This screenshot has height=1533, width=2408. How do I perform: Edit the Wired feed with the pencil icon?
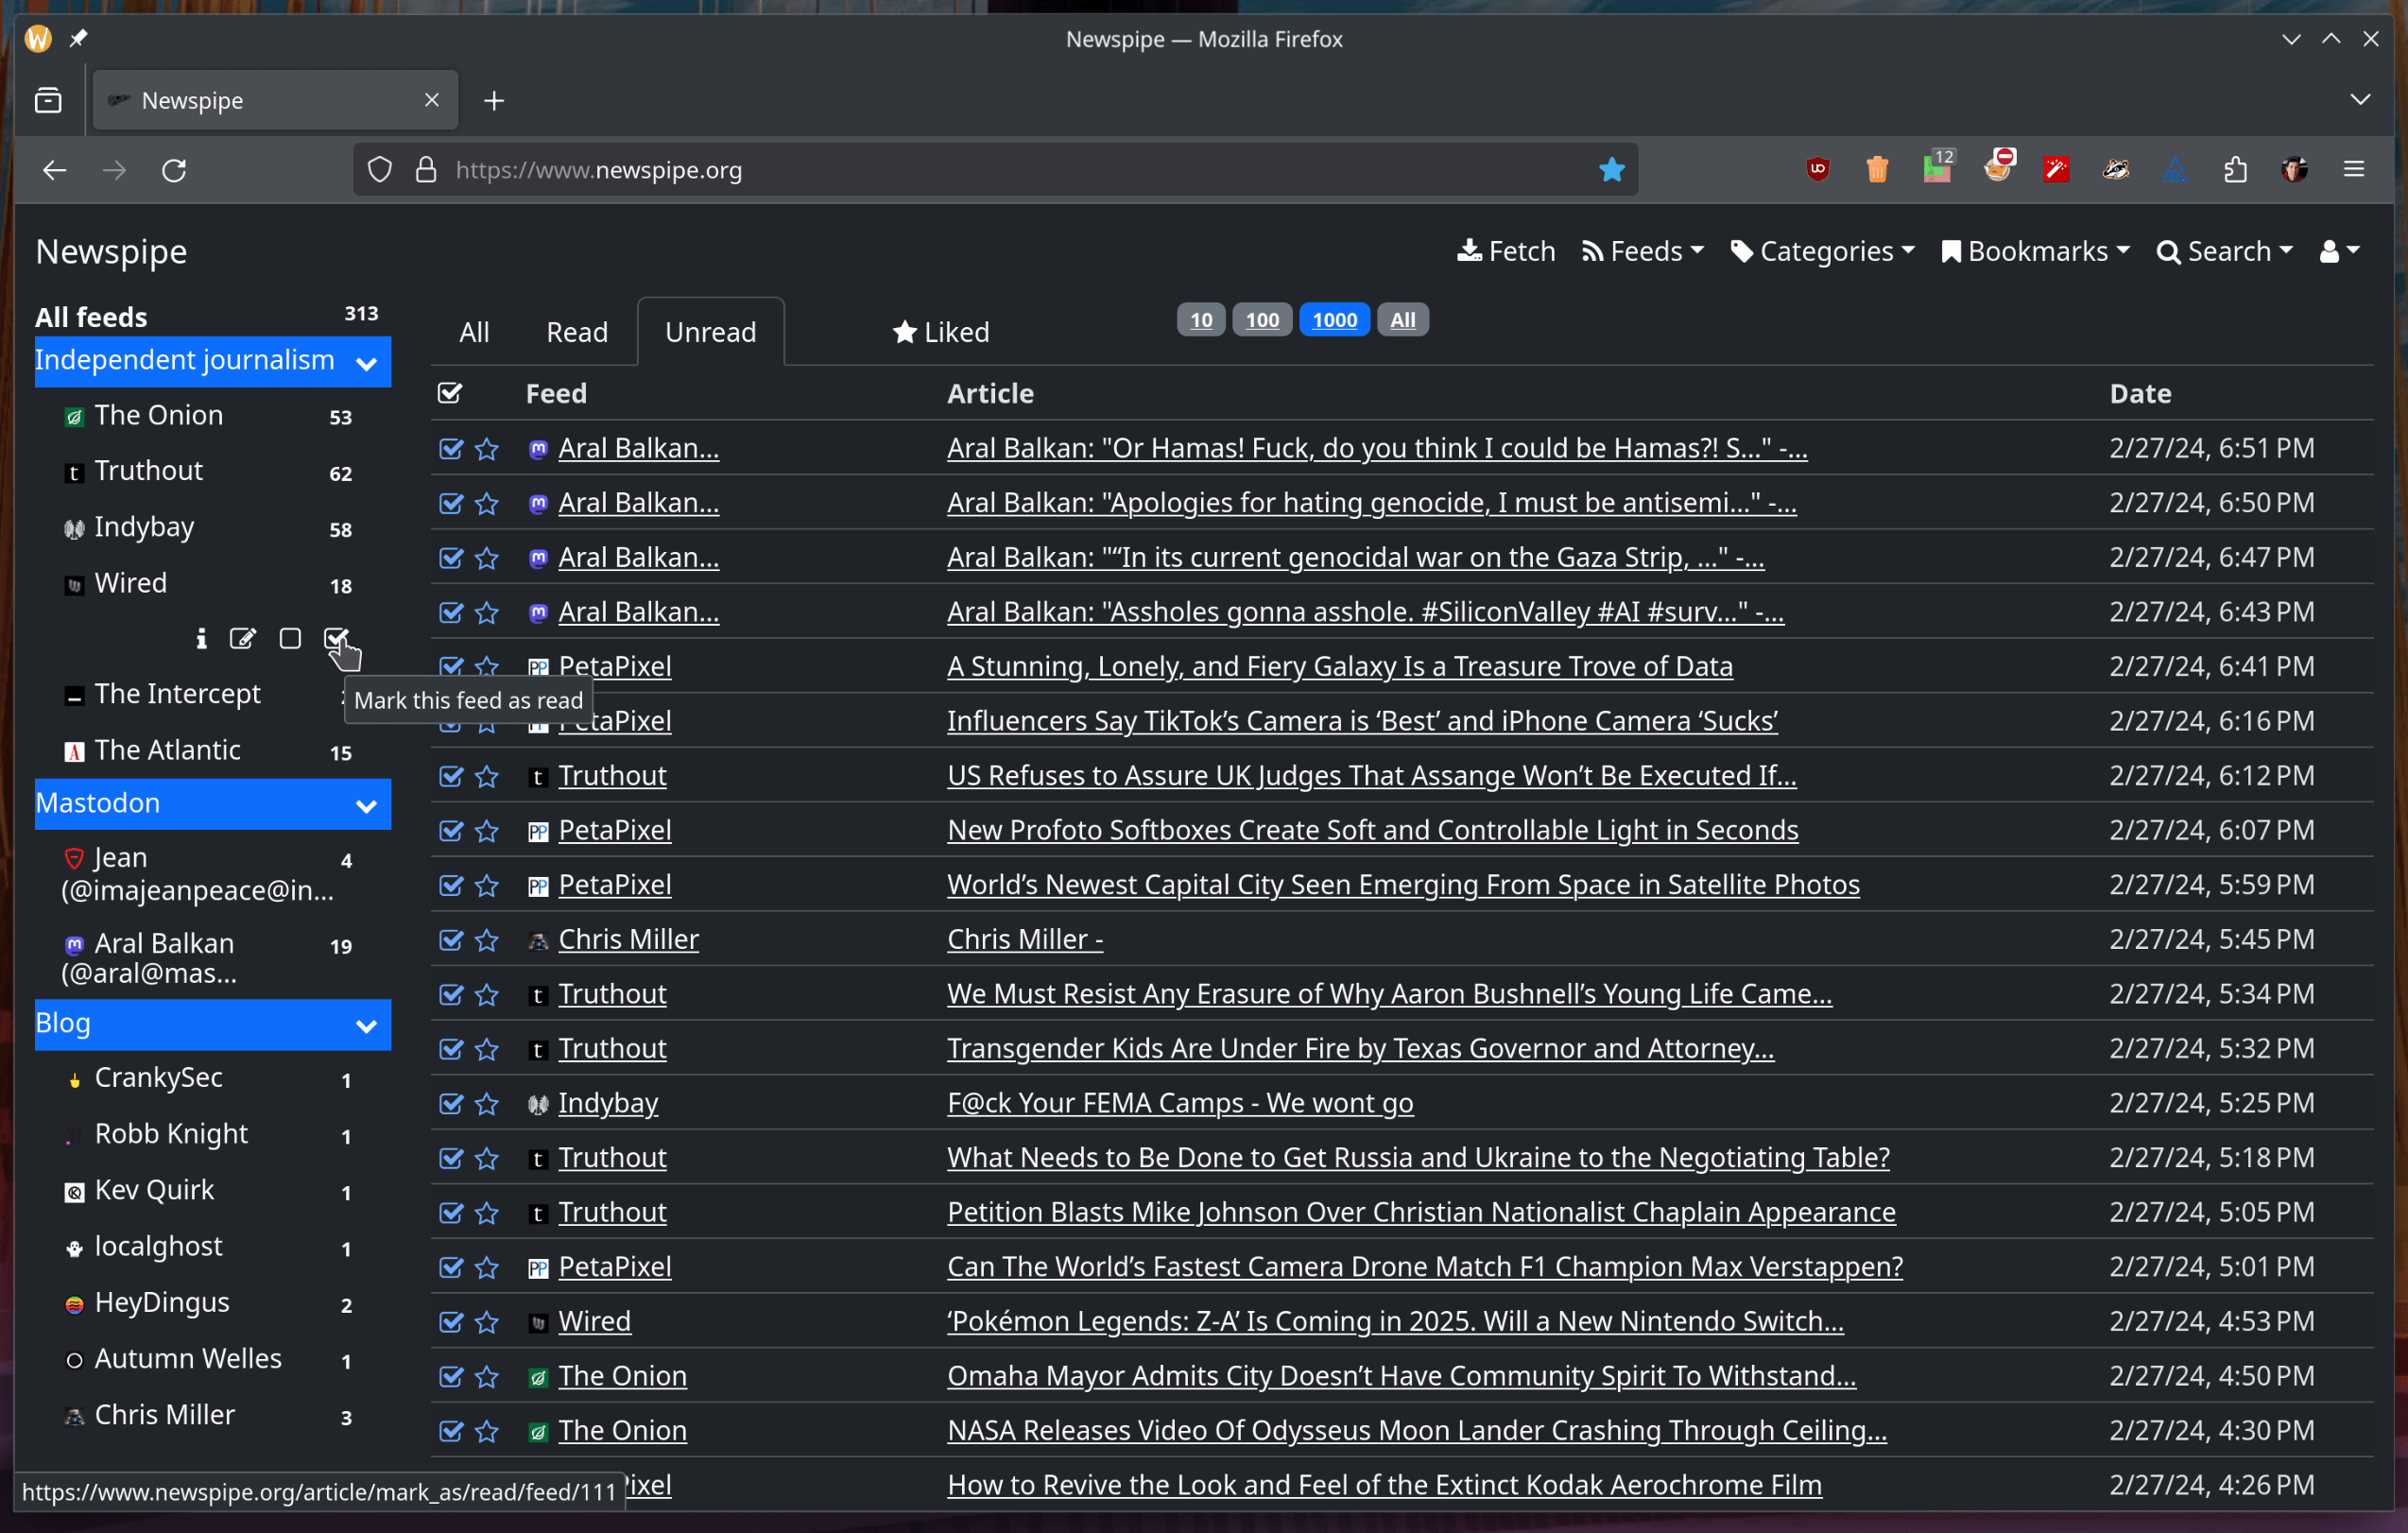[242, 638]
